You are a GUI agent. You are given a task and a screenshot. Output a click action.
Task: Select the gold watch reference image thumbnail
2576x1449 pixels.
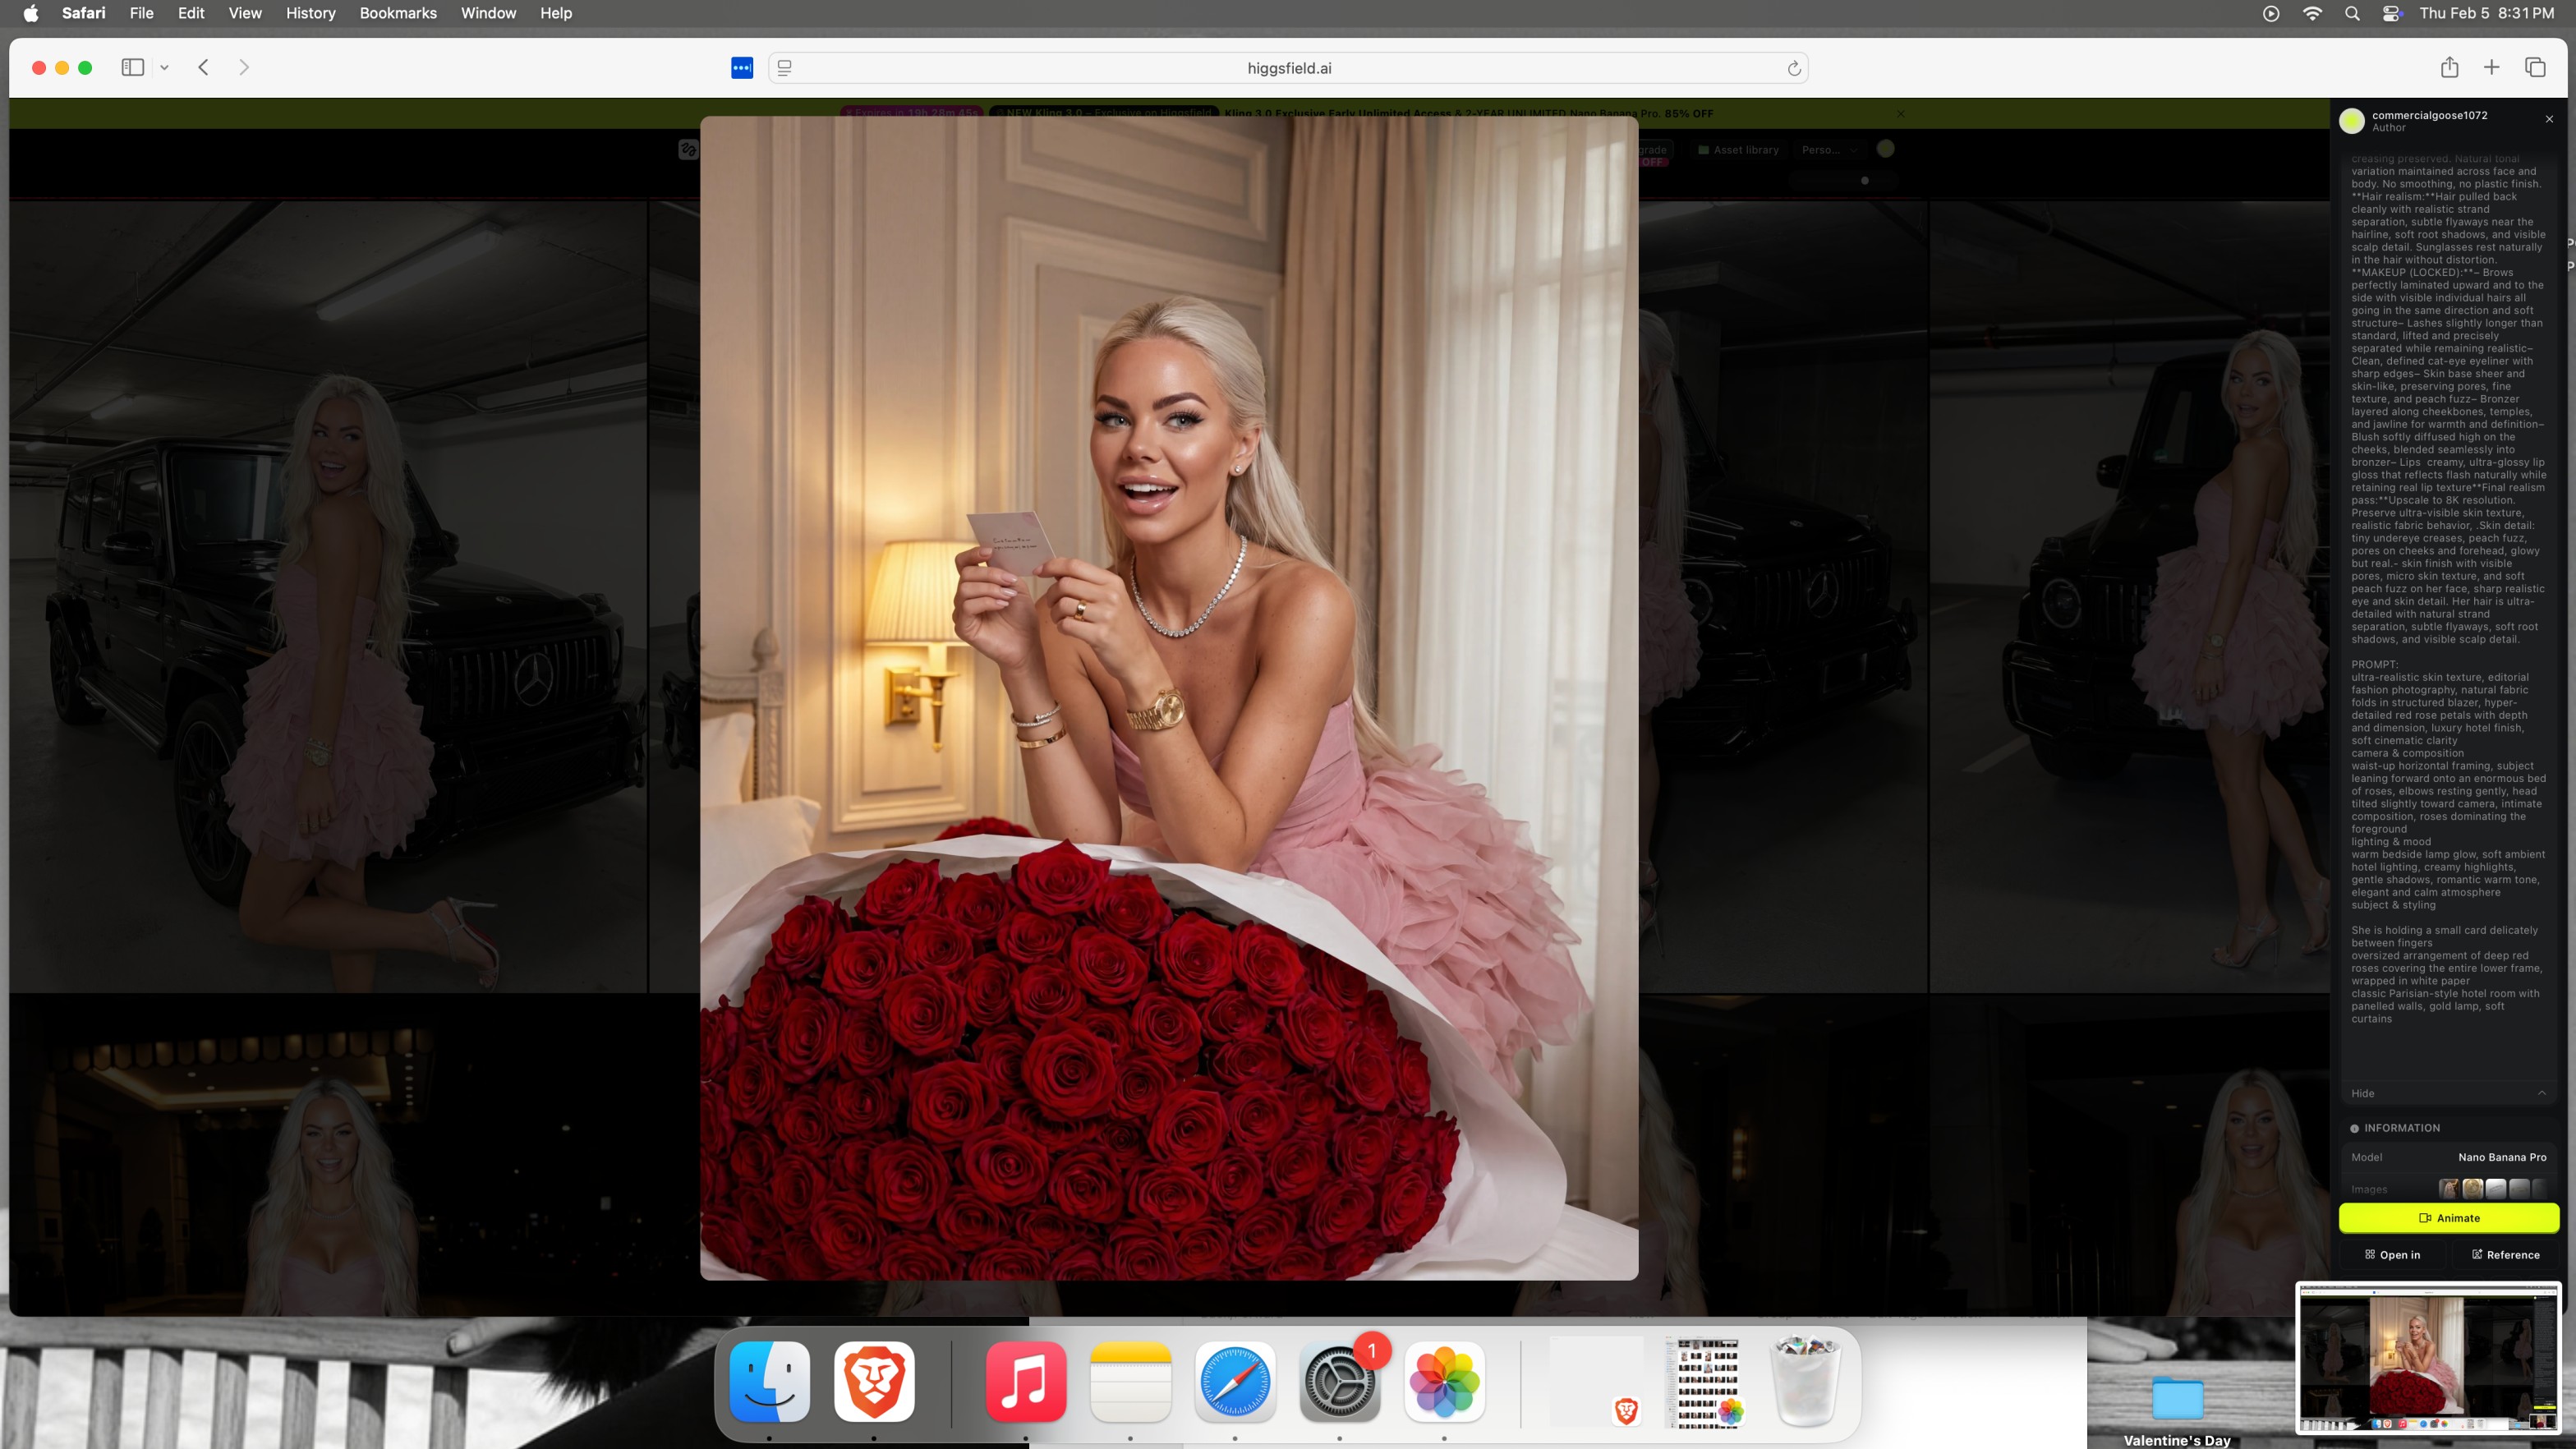[x=2472, y=1189]
